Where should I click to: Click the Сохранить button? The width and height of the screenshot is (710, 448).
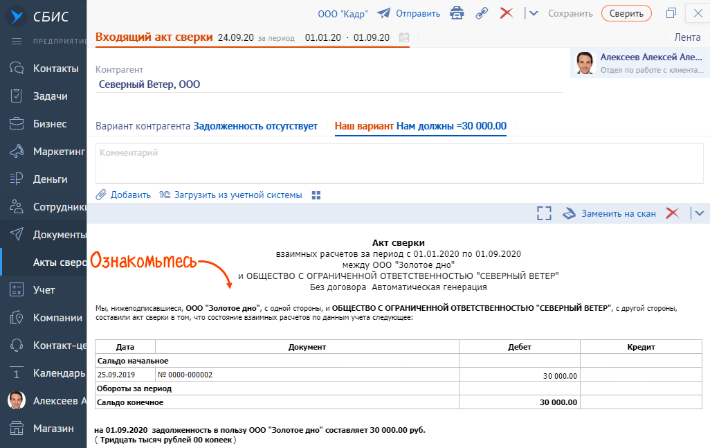coord(570,14)
